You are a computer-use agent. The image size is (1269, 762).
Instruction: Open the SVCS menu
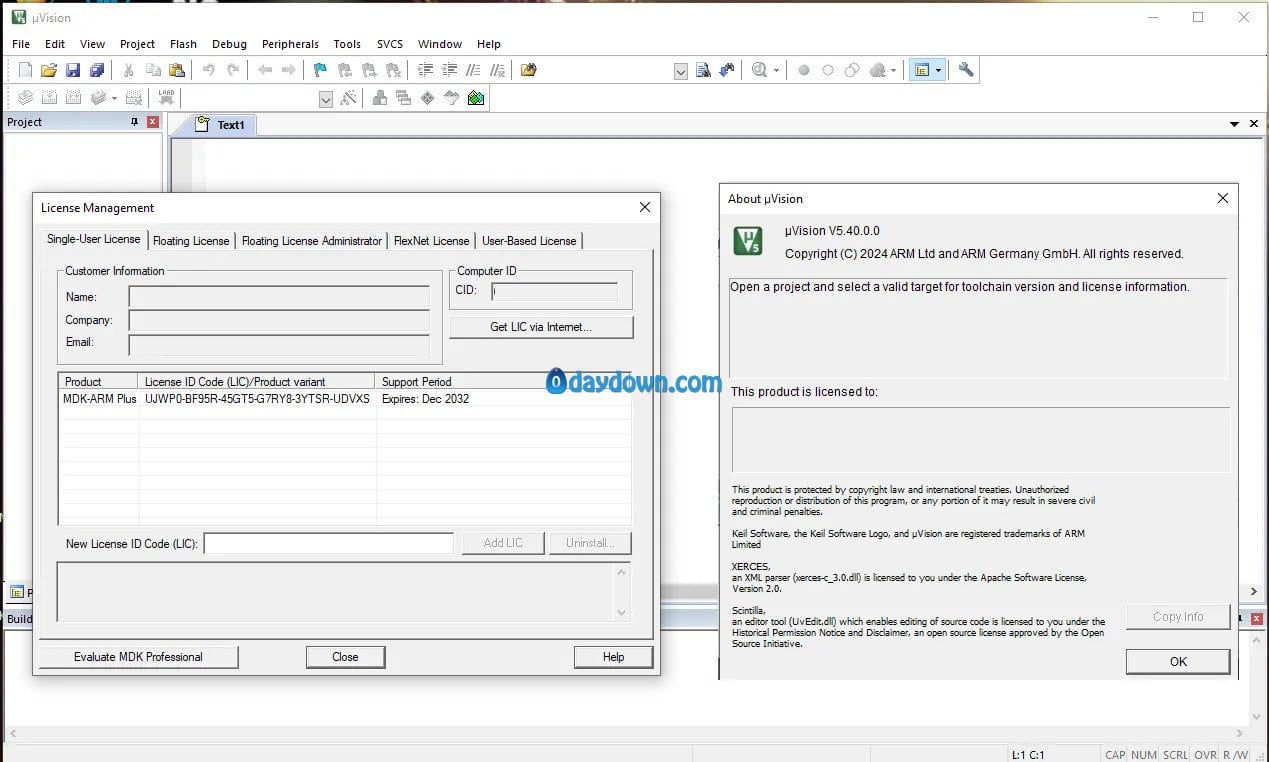390,44
